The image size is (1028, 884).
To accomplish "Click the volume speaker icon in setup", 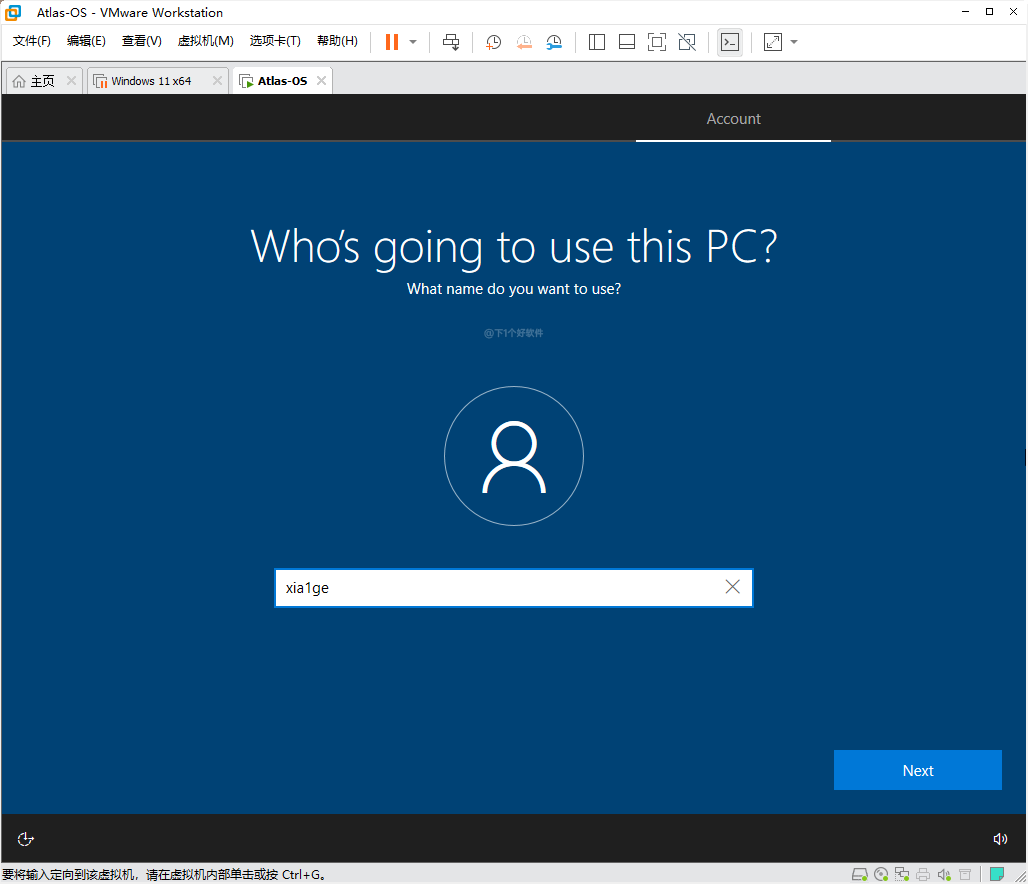I will pyautogui.click(x=1000, y=839).
